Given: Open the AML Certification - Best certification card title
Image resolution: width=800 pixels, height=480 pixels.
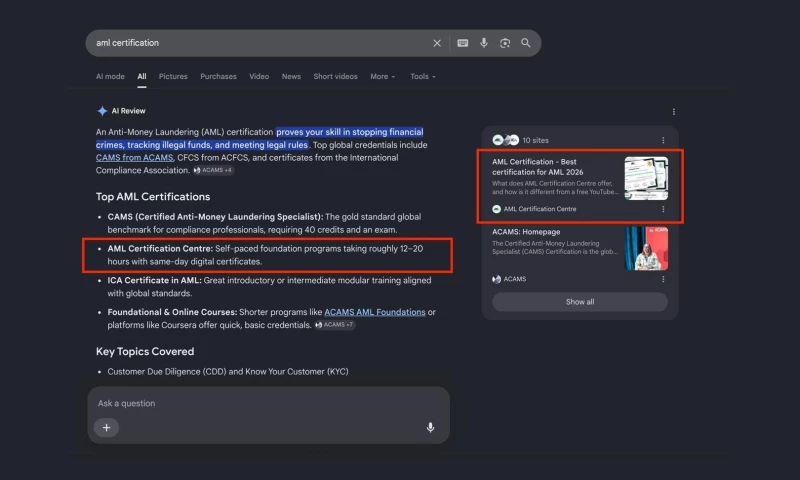Looking at the screenshot, I should 538,167.
